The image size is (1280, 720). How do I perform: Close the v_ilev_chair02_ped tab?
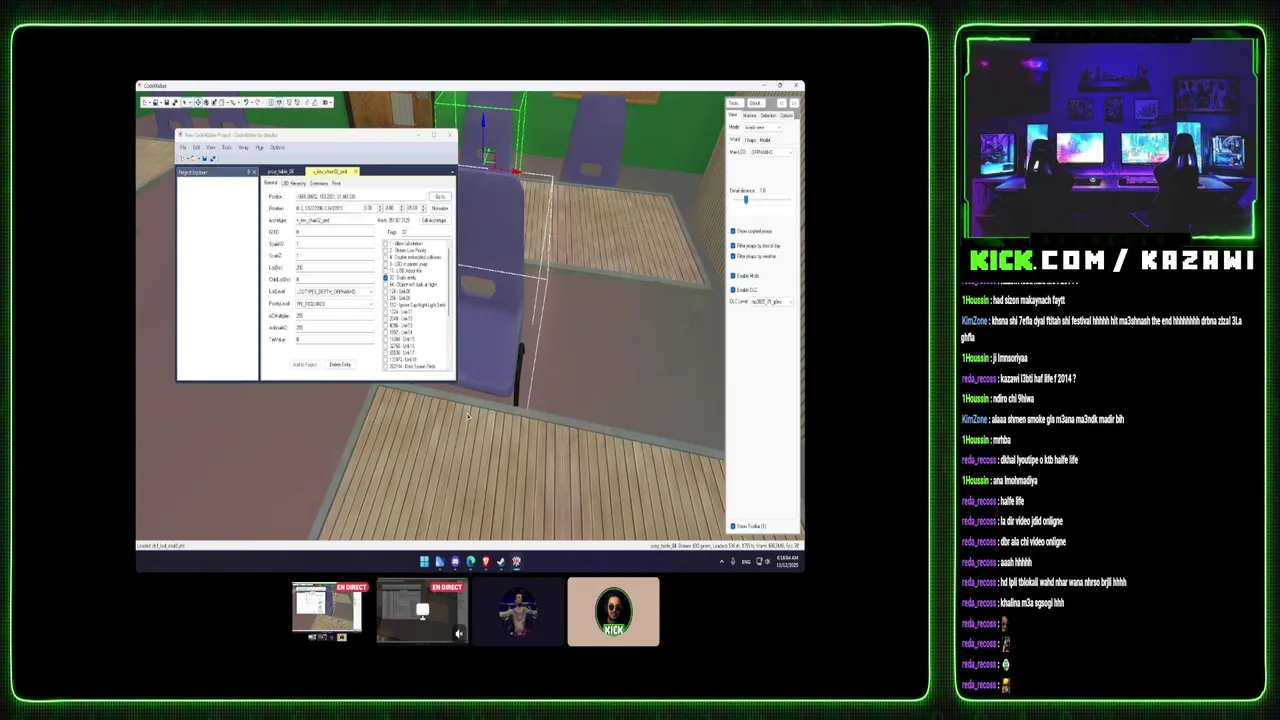pyautogui.click(x=356, y=172)
